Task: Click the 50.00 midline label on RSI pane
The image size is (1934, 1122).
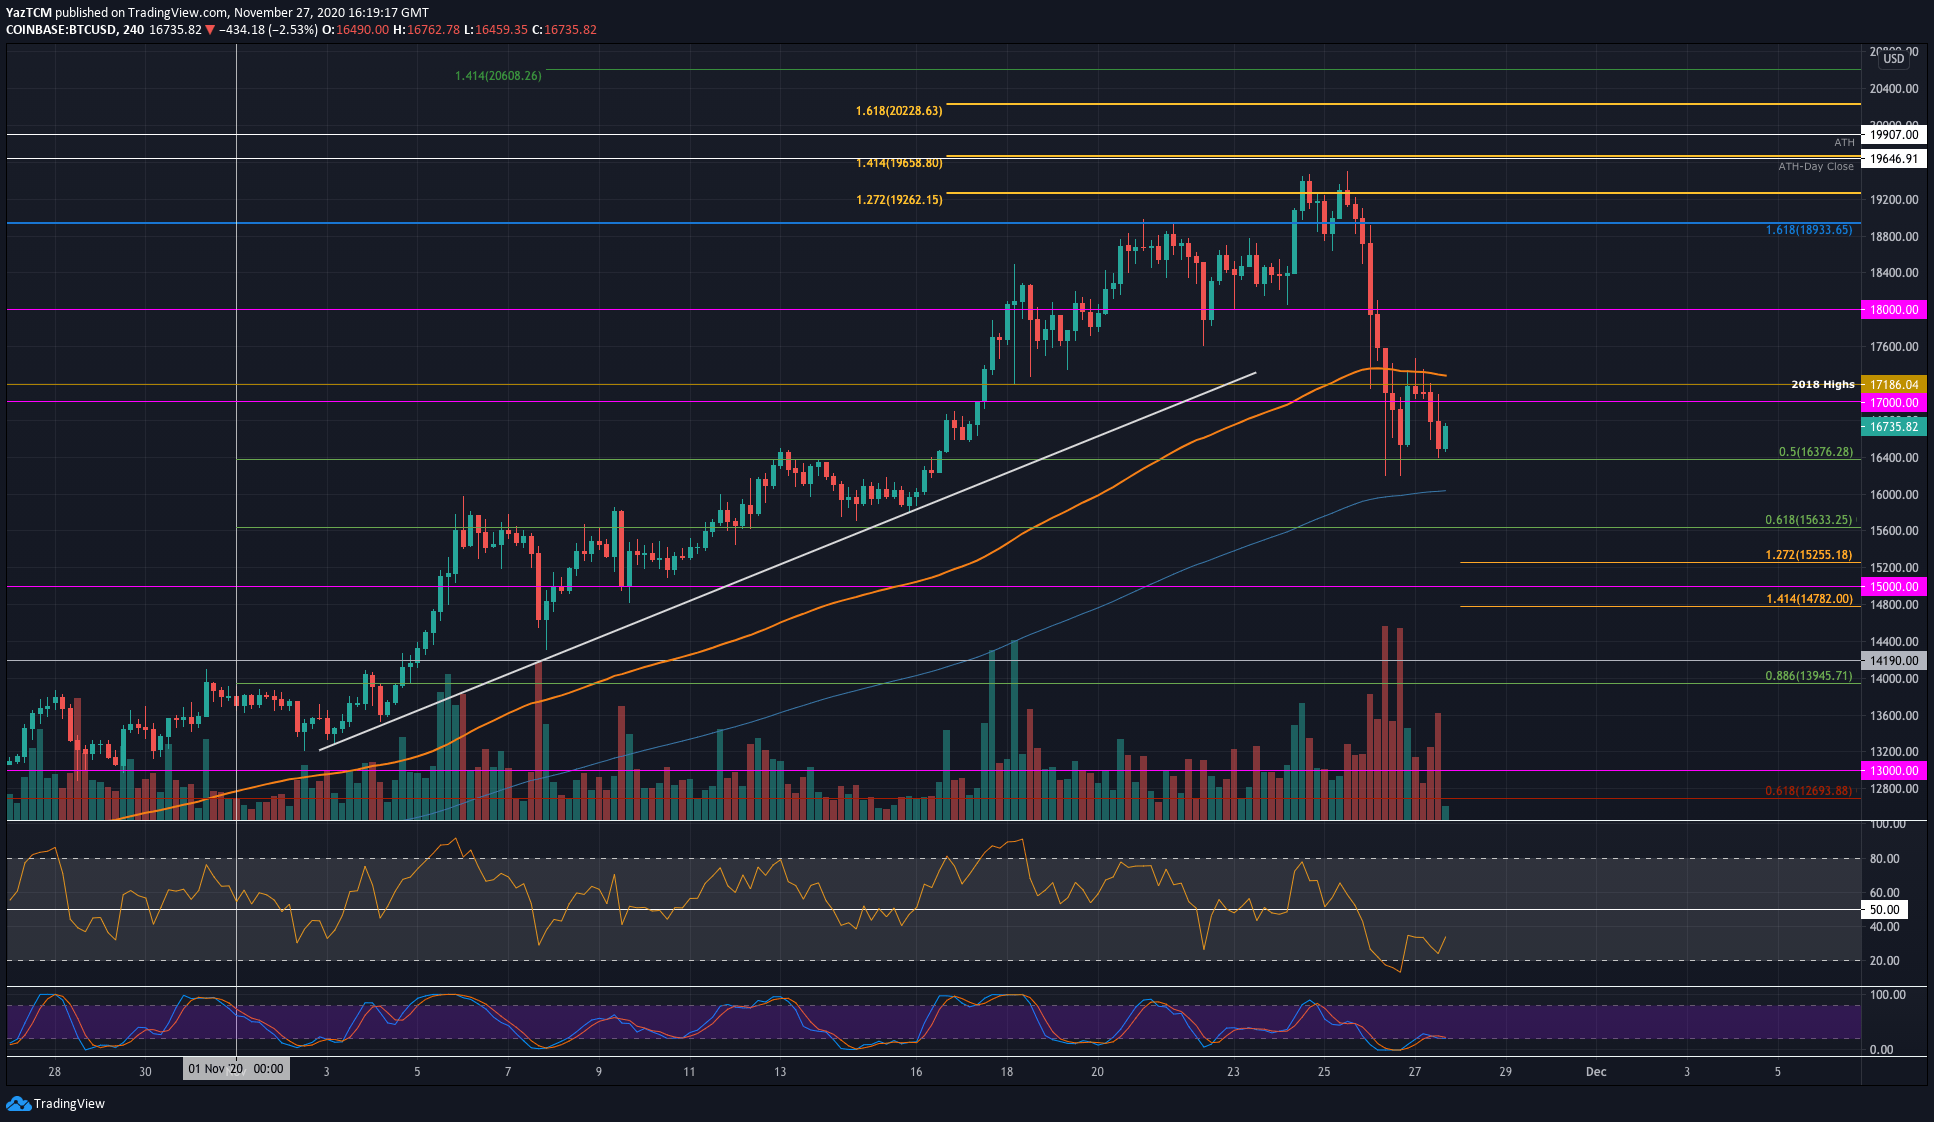Action: point(1886,909)
